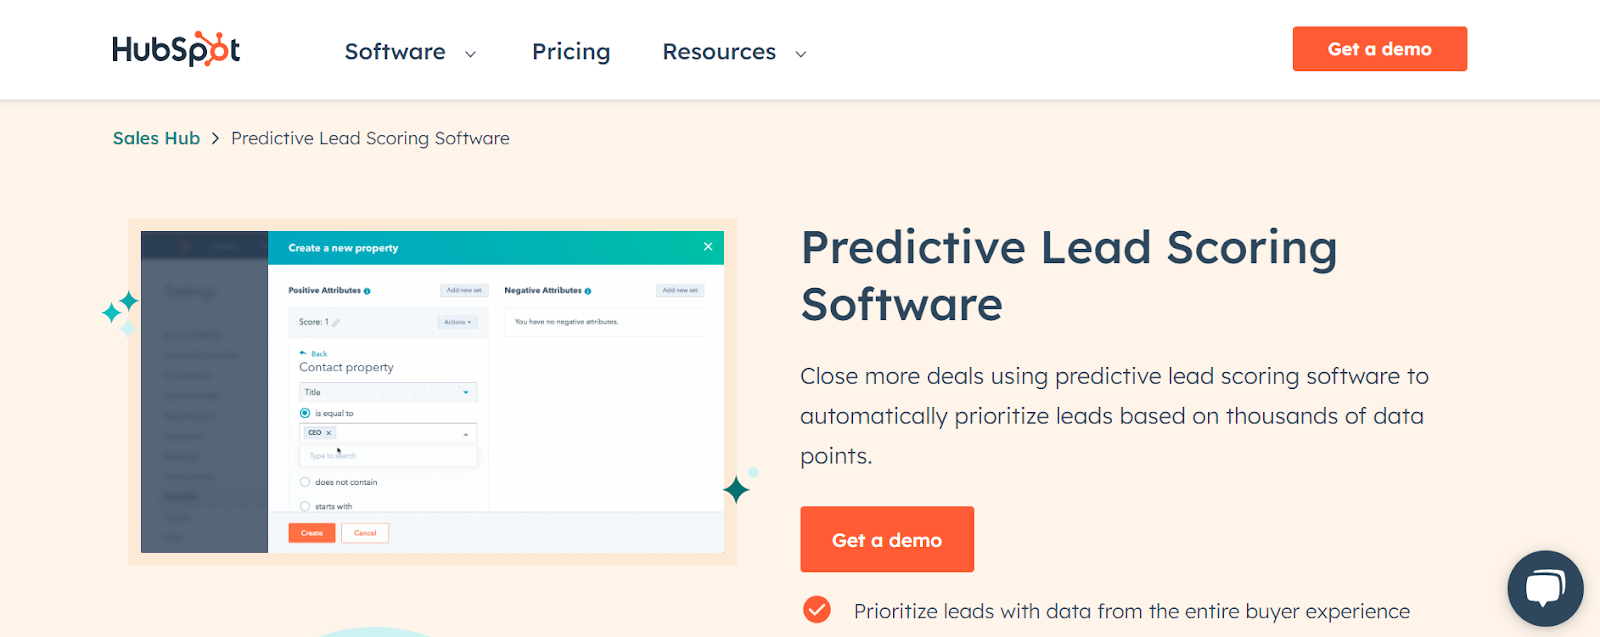This screenshot has width=1600, height=637.
Task: Open the Actions dropdown in the score set
Action: pyautogui.click(x=457, y=322)
